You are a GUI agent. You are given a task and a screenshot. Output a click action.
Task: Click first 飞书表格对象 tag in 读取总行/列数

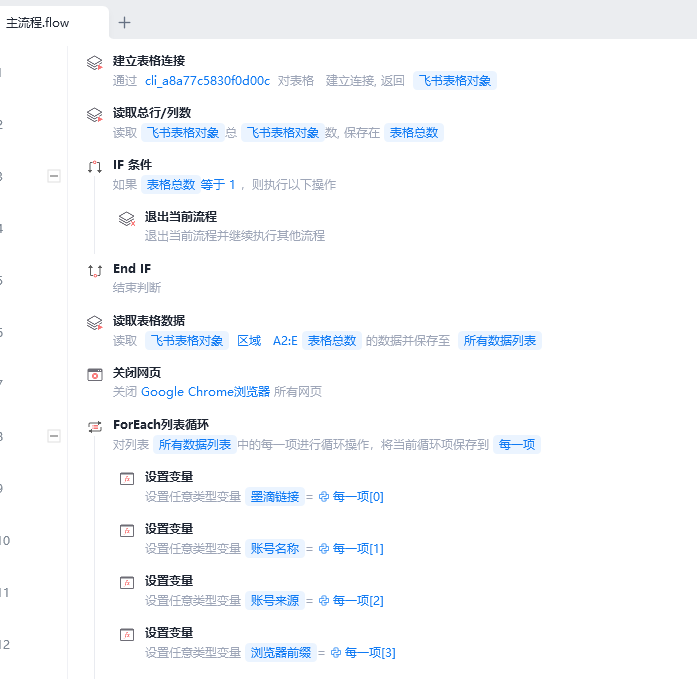click(183, 133)
